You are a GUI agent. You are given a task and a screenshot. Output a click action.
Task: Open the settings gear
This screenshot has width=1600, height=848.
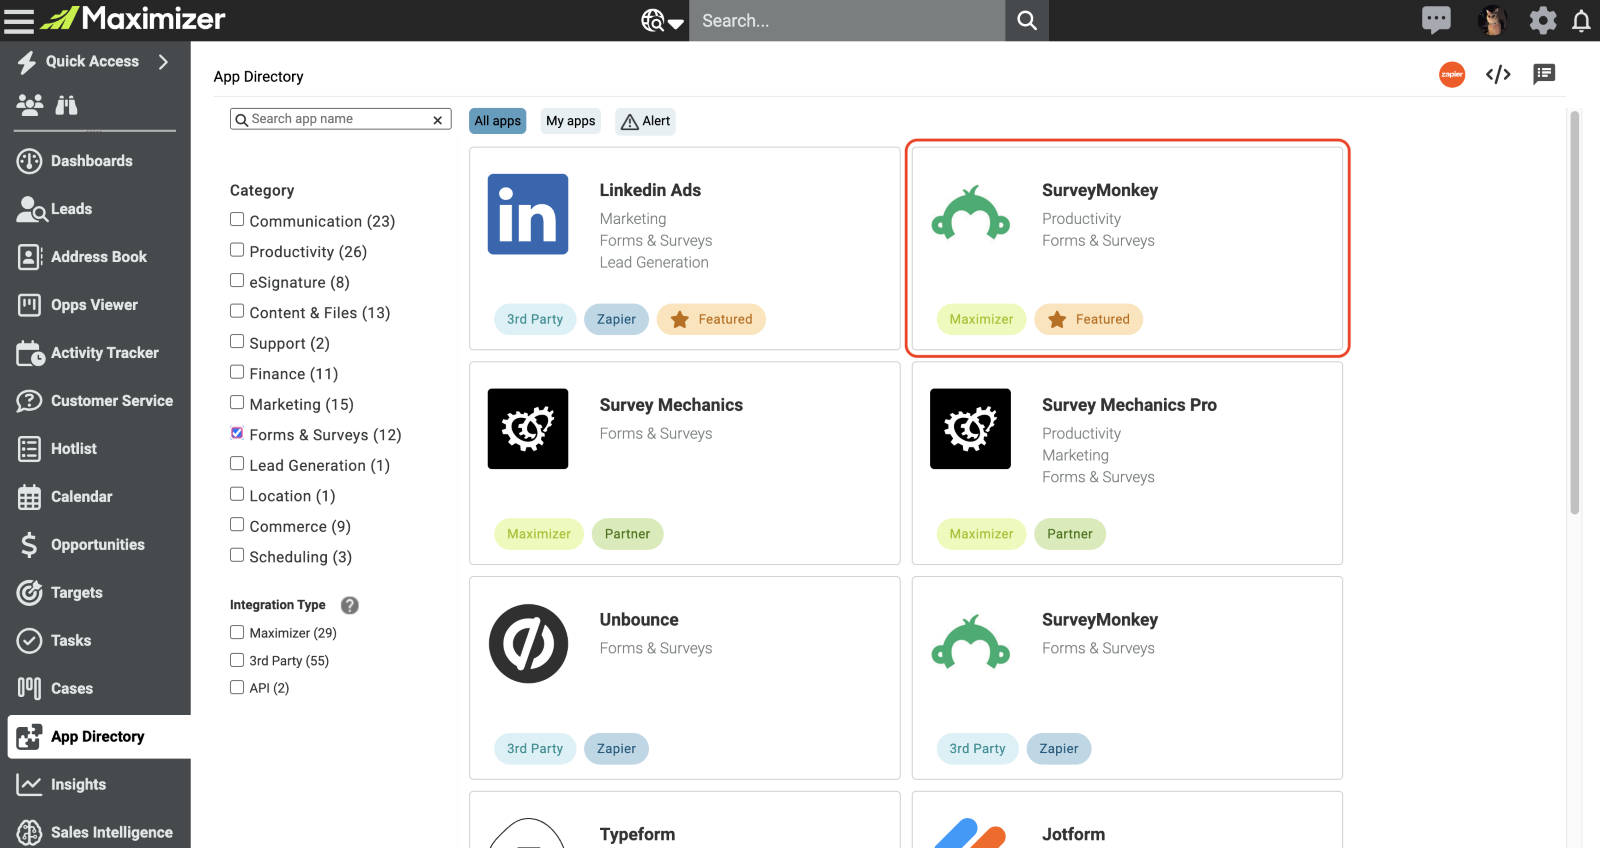pyautogui.click(x=1543, y=20)
